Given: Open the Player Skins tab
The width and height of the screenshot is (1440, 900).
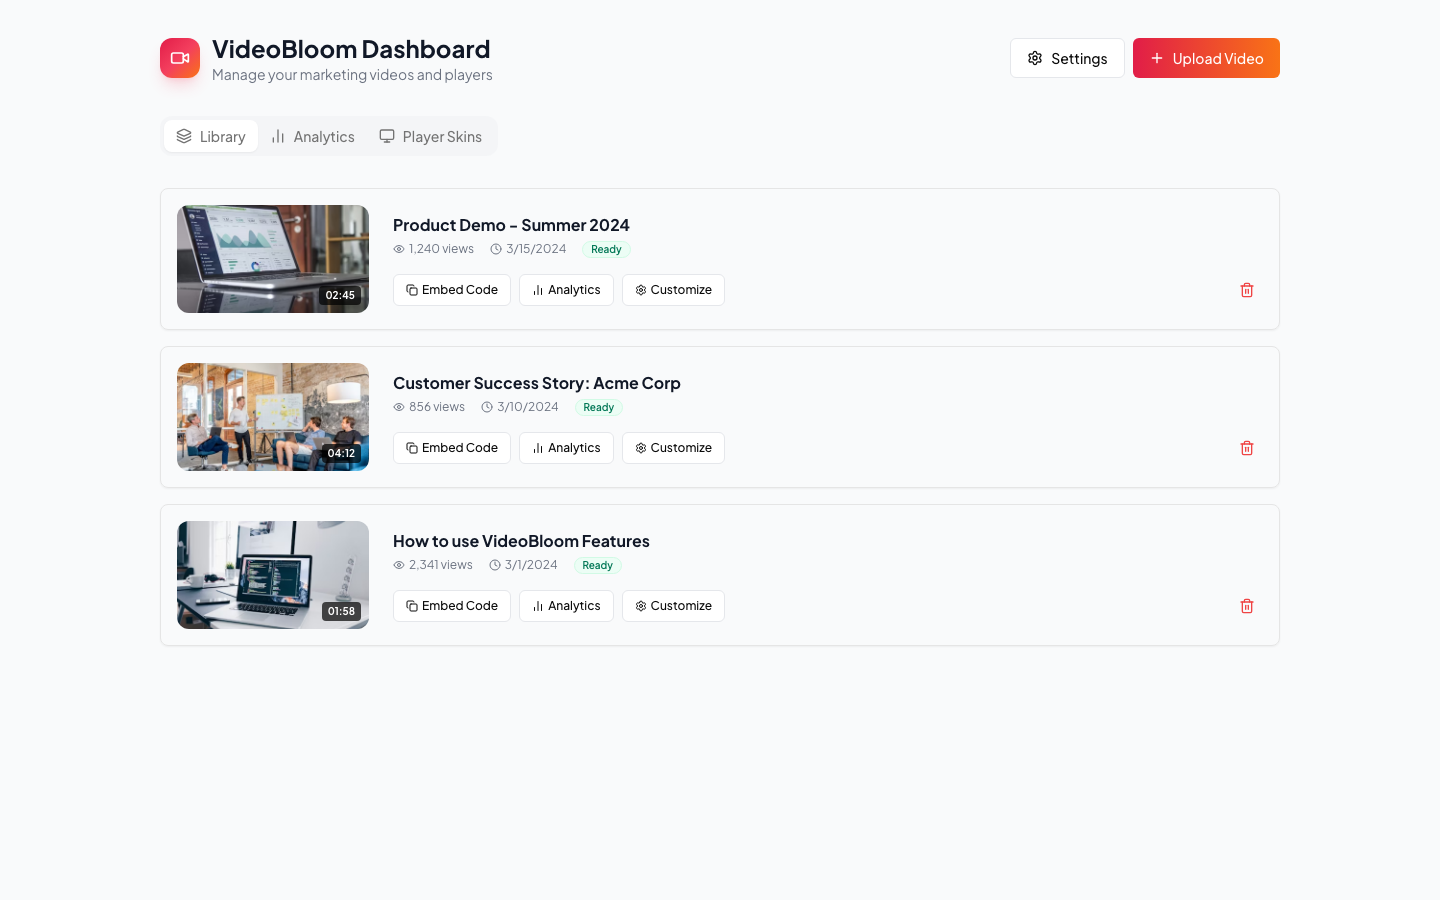Looking at the screenshot, I should pos(430,136).
